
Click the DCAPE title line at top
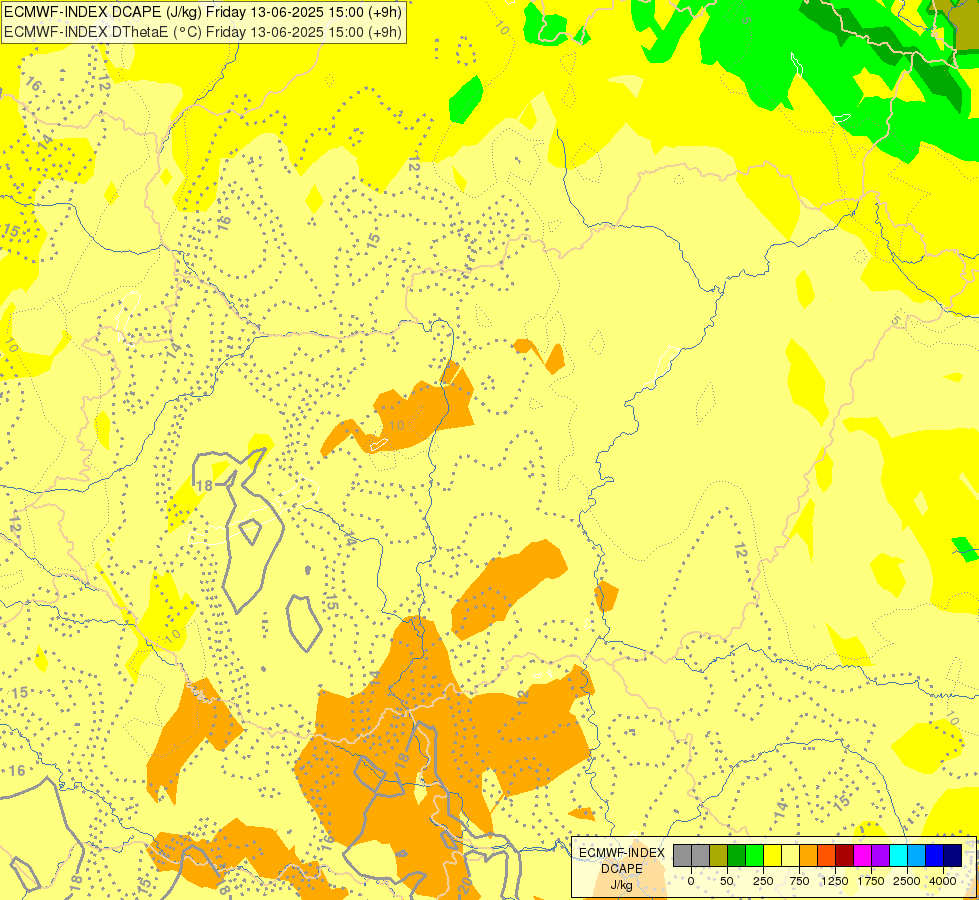click(202, 11)
